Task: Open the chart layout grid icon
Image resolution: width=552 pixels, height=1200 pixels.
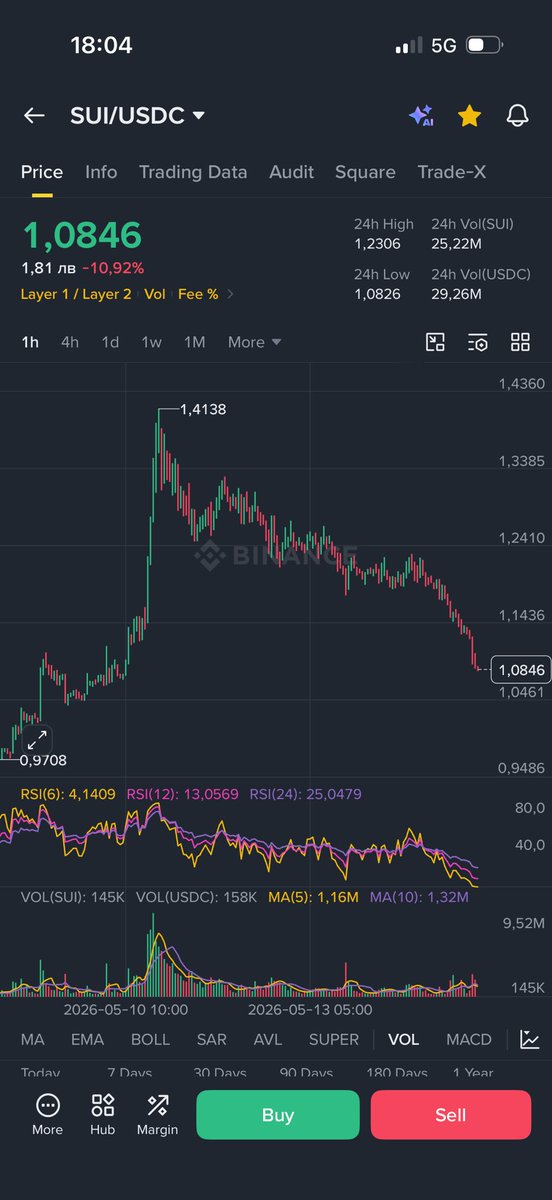Action: click(520, 342)
